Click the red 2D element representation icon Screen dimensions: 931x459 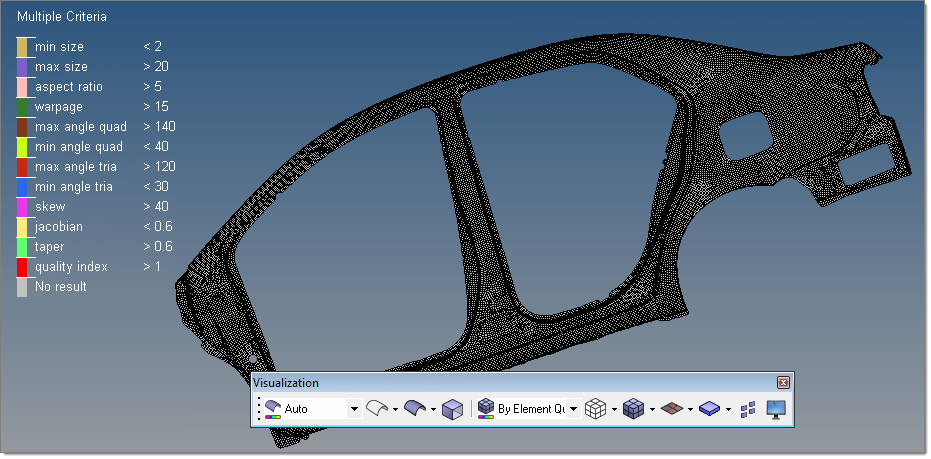671,409
